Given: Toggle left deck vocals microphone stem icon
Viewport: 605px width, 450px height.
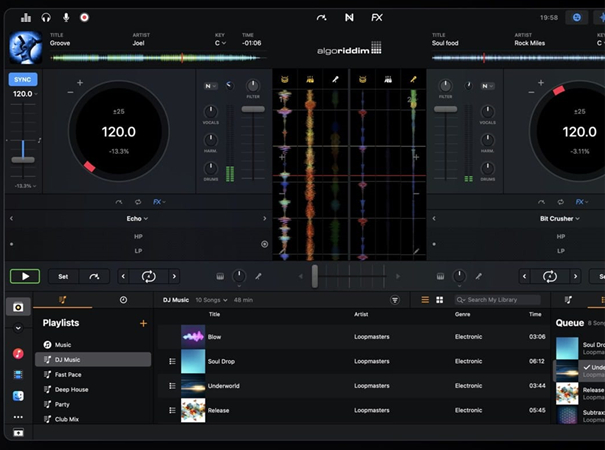Looking at the screenshot, I should tap(335, 80).
